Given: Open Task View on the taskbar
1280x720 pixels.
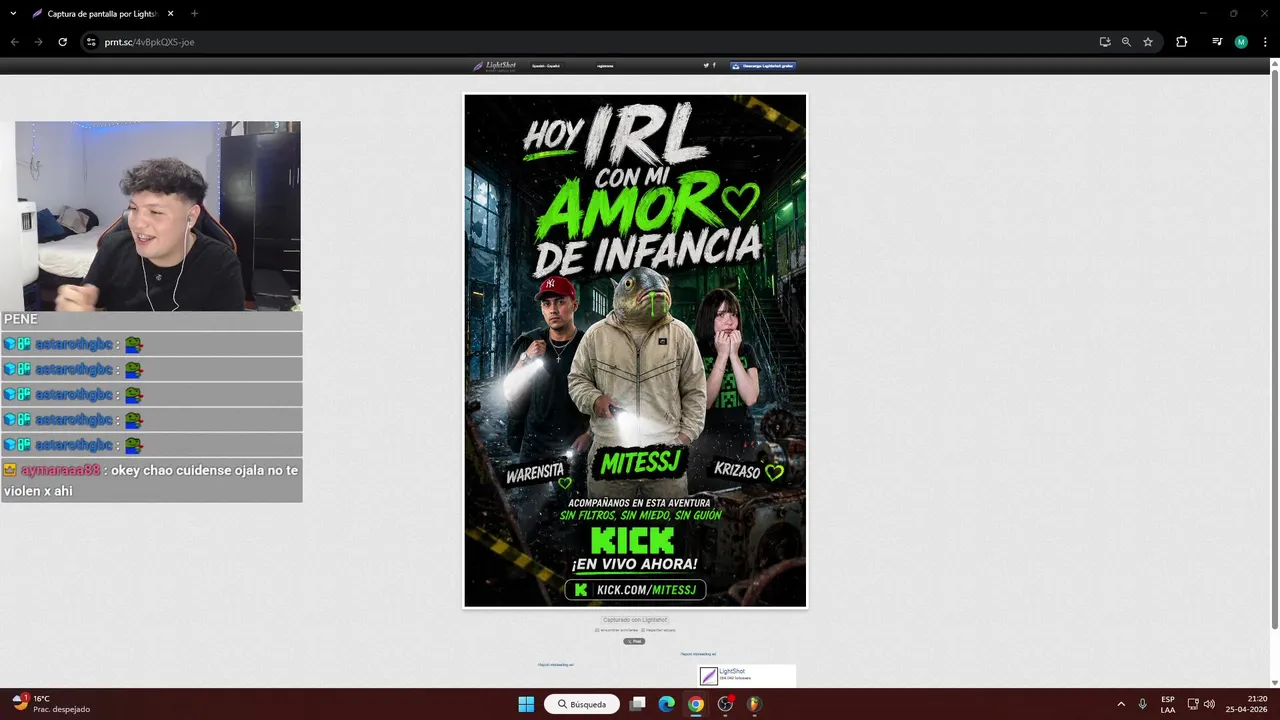Looking at the screenshot, I should pos(638,704).
